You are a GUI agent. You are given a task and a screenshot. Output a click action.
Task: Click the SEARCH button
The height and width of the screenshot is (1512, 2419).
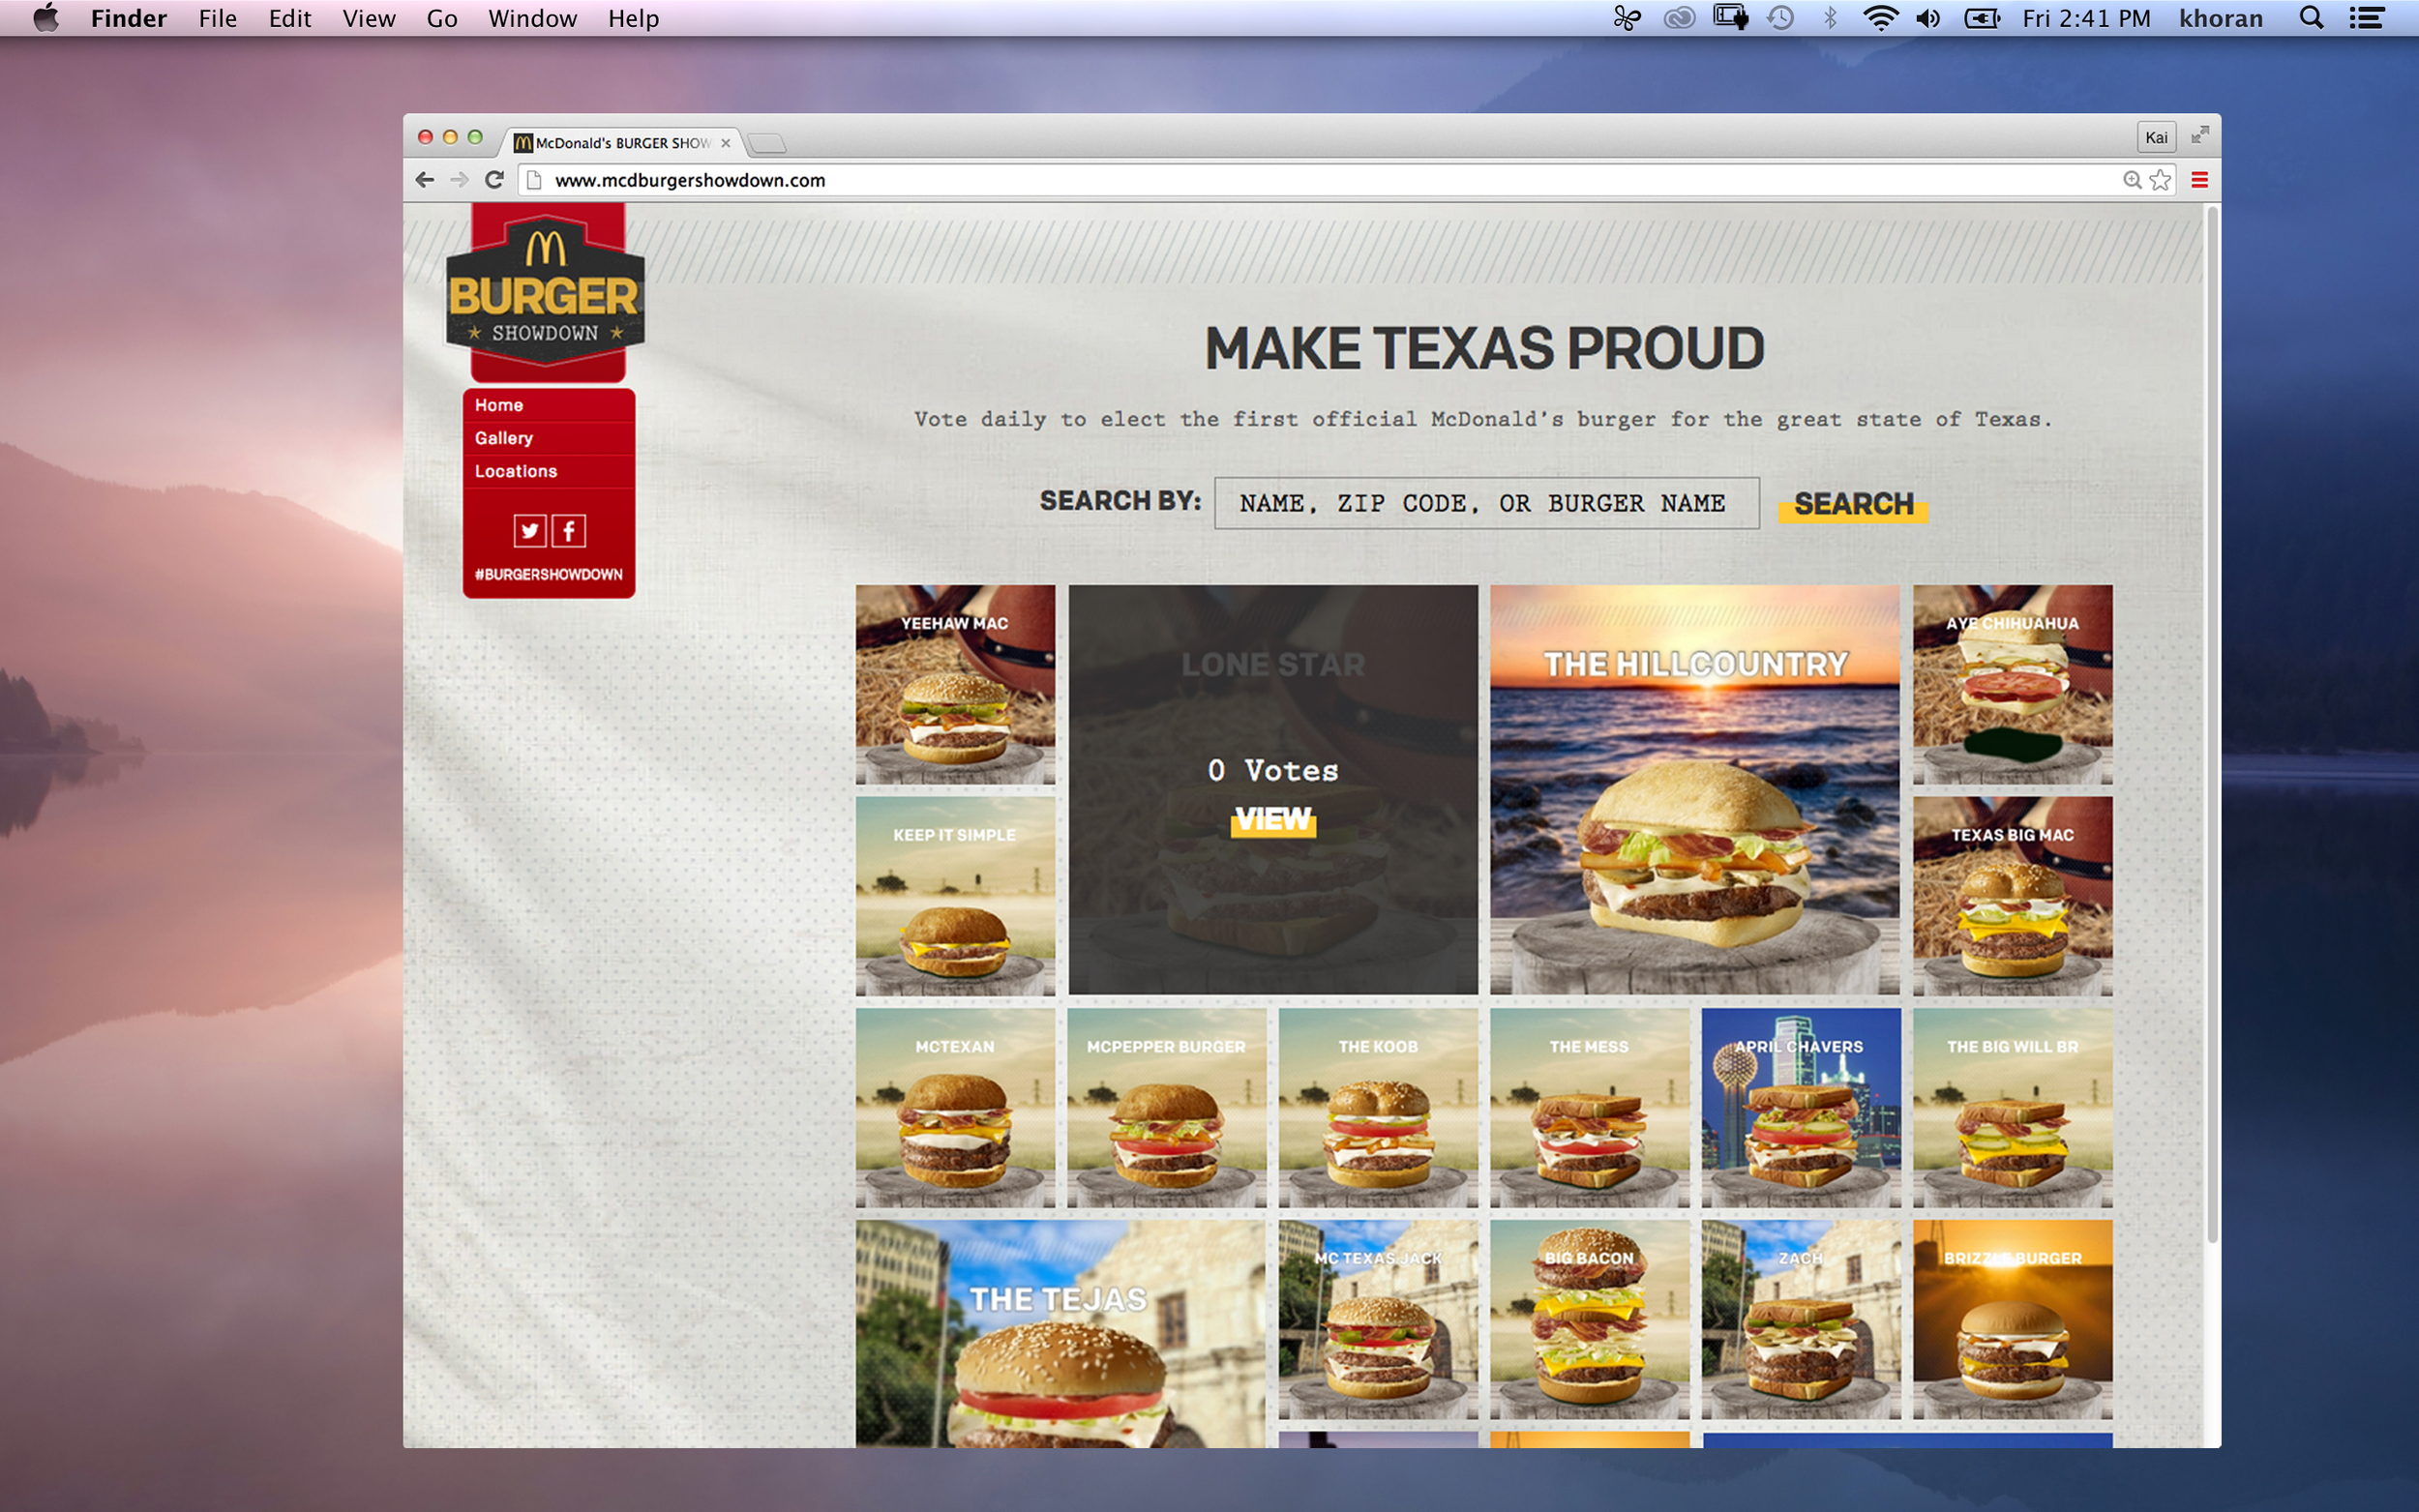coord(1853,504)
